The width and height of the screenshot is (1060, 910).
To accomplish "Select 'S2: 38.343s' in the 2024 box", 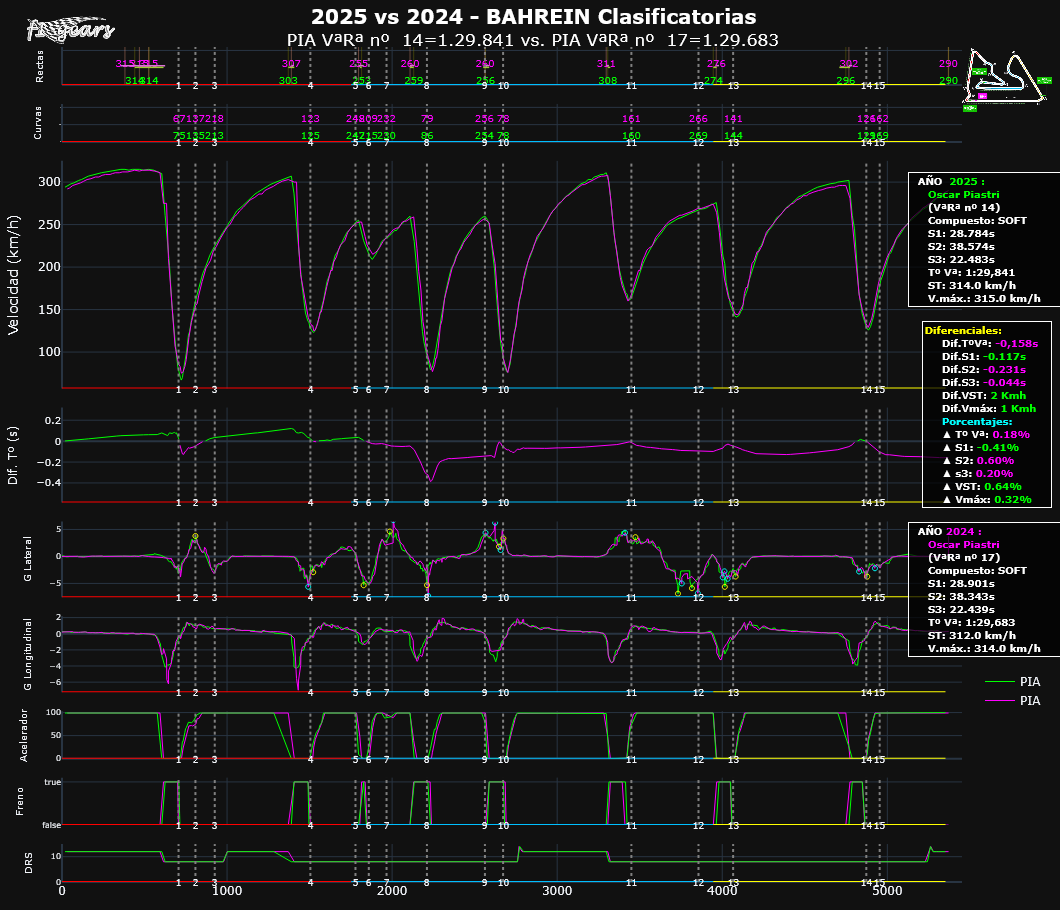I will tap(961, 596).
